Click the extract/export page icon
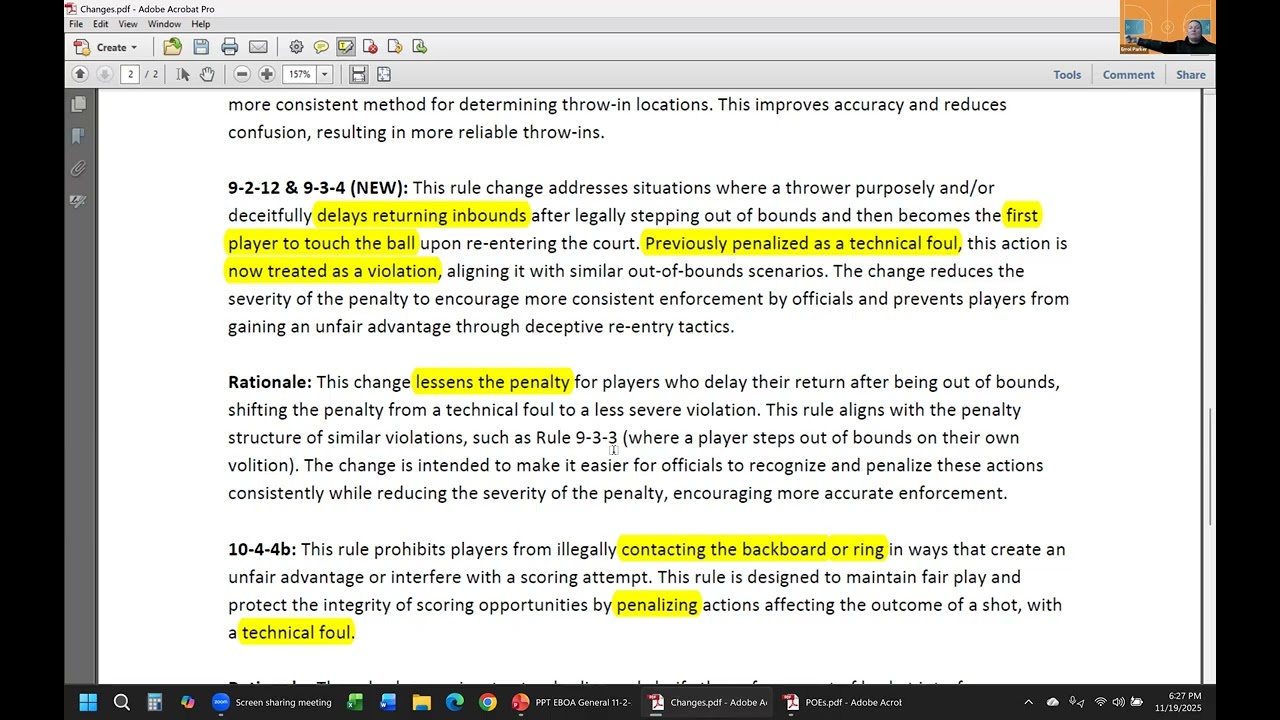Viewport: 1280px width, 720px height. [419, 47]
